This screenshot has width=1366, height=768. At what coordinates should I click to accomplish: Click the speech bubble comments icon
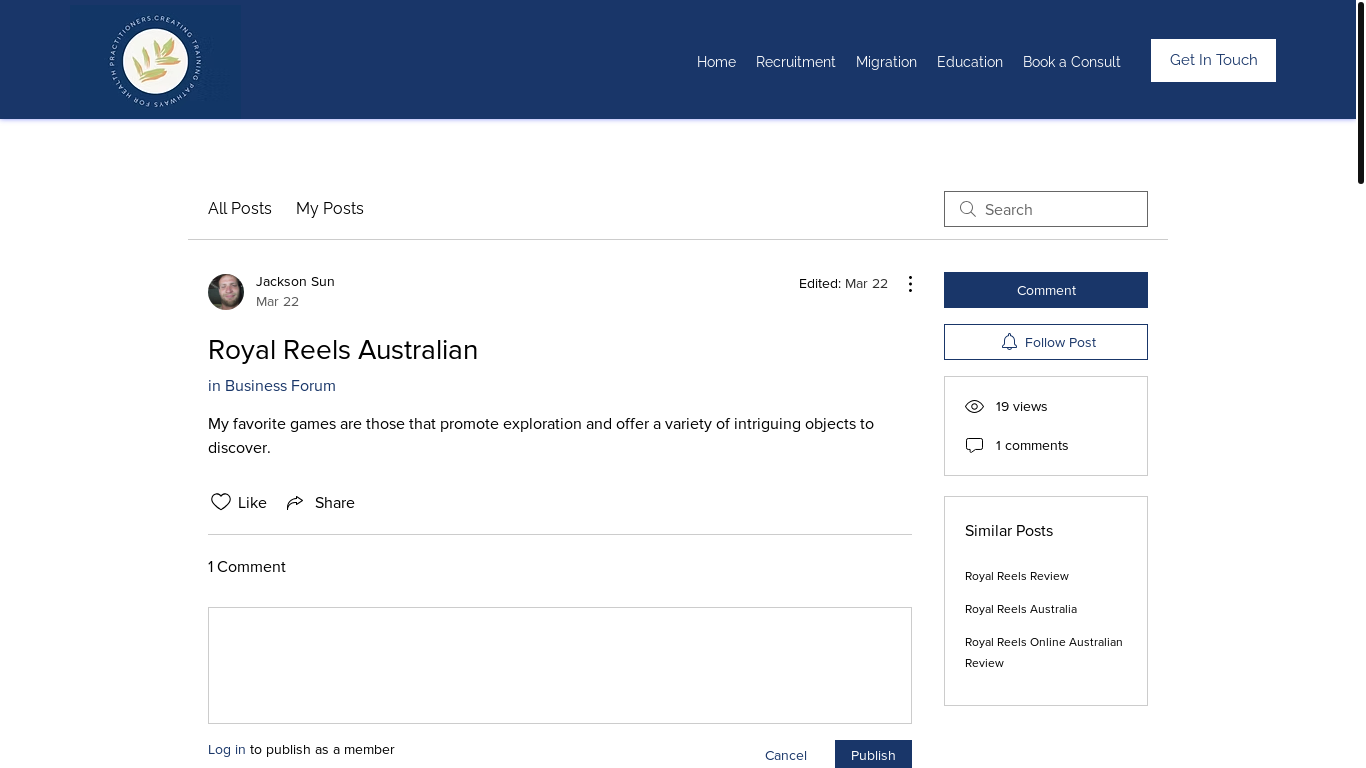975,446
